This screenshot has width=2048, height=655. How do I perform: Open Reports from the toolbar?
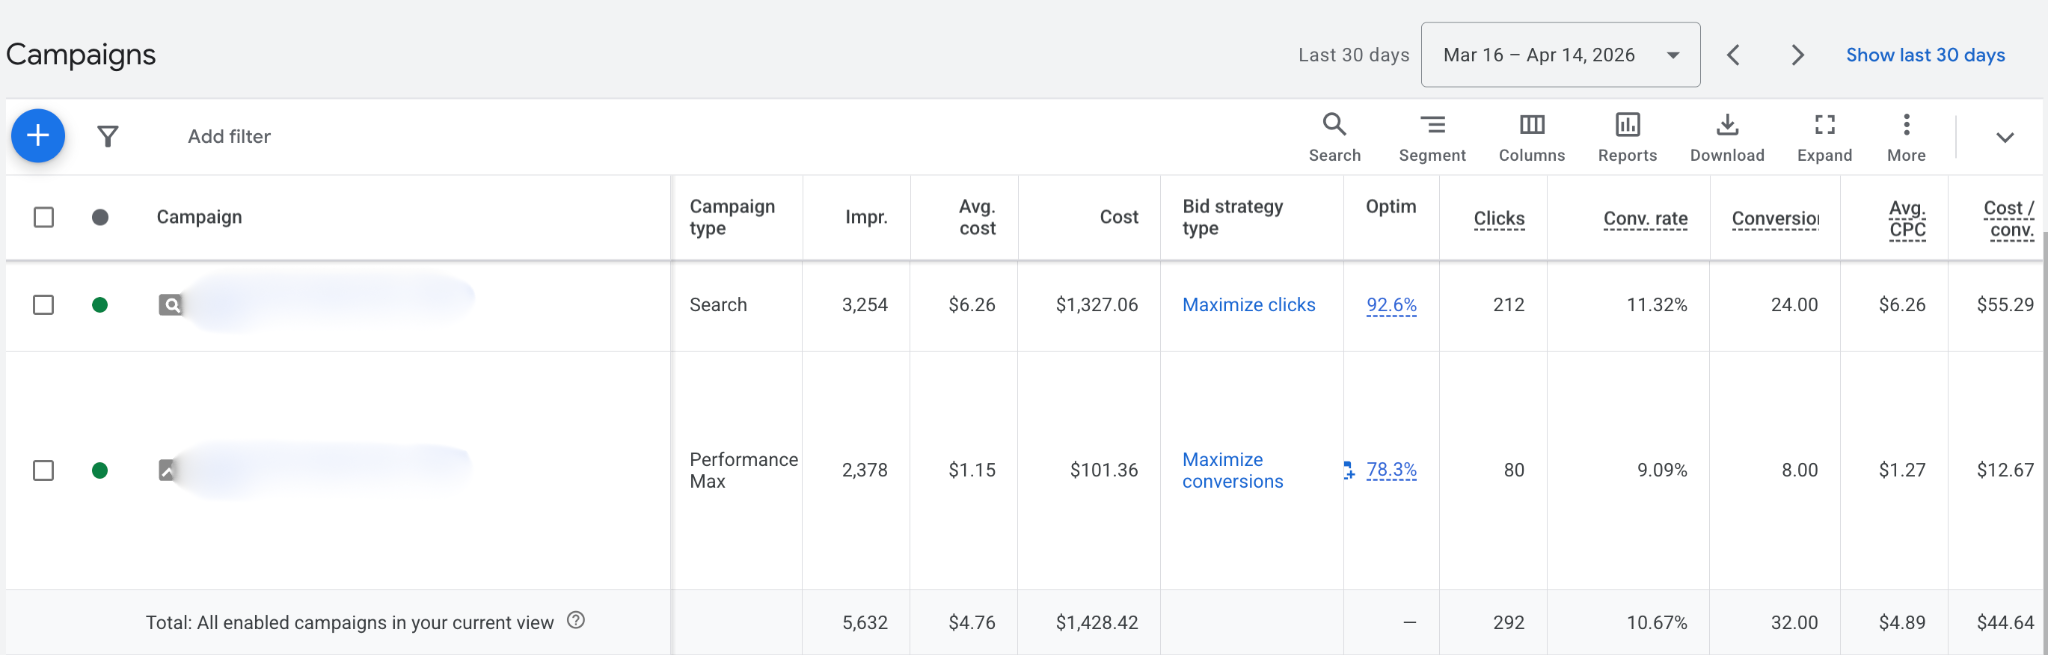point(1627,137)
